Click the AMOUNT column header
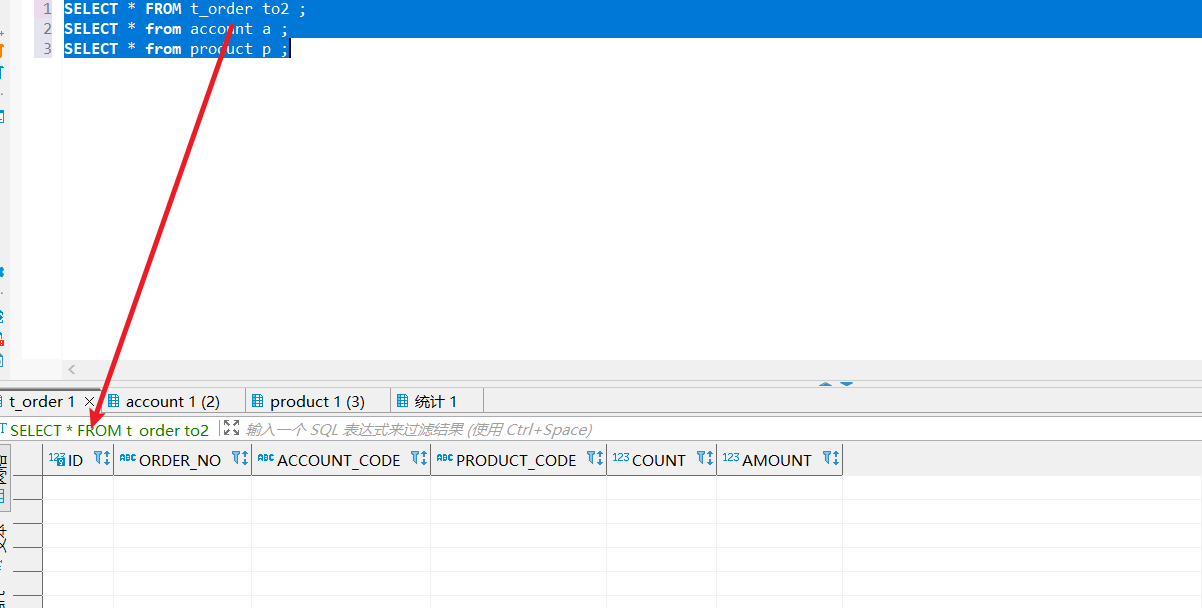The height and width of the screenshot is (608, 1202). pyautogui.click(x=776, y=460)
